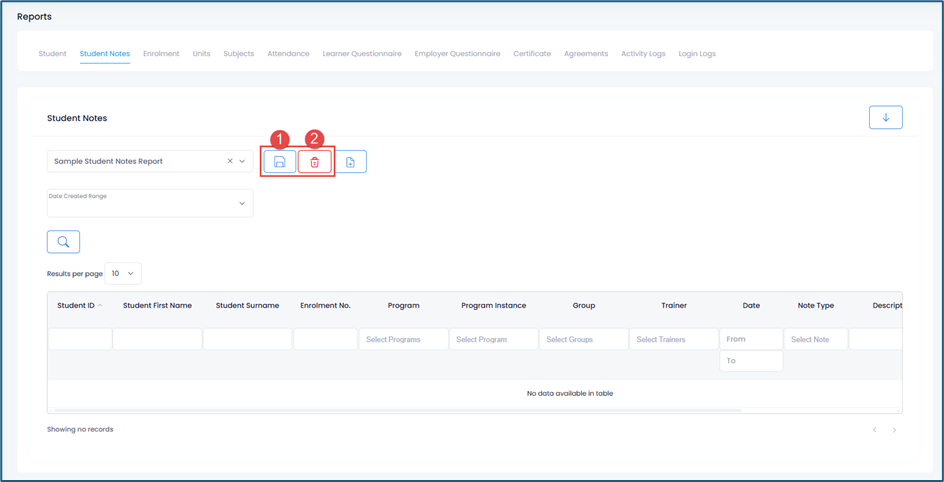Screen dimensions: 944x482
Task: Go to previous page arrow
Action: click(874, 430)
